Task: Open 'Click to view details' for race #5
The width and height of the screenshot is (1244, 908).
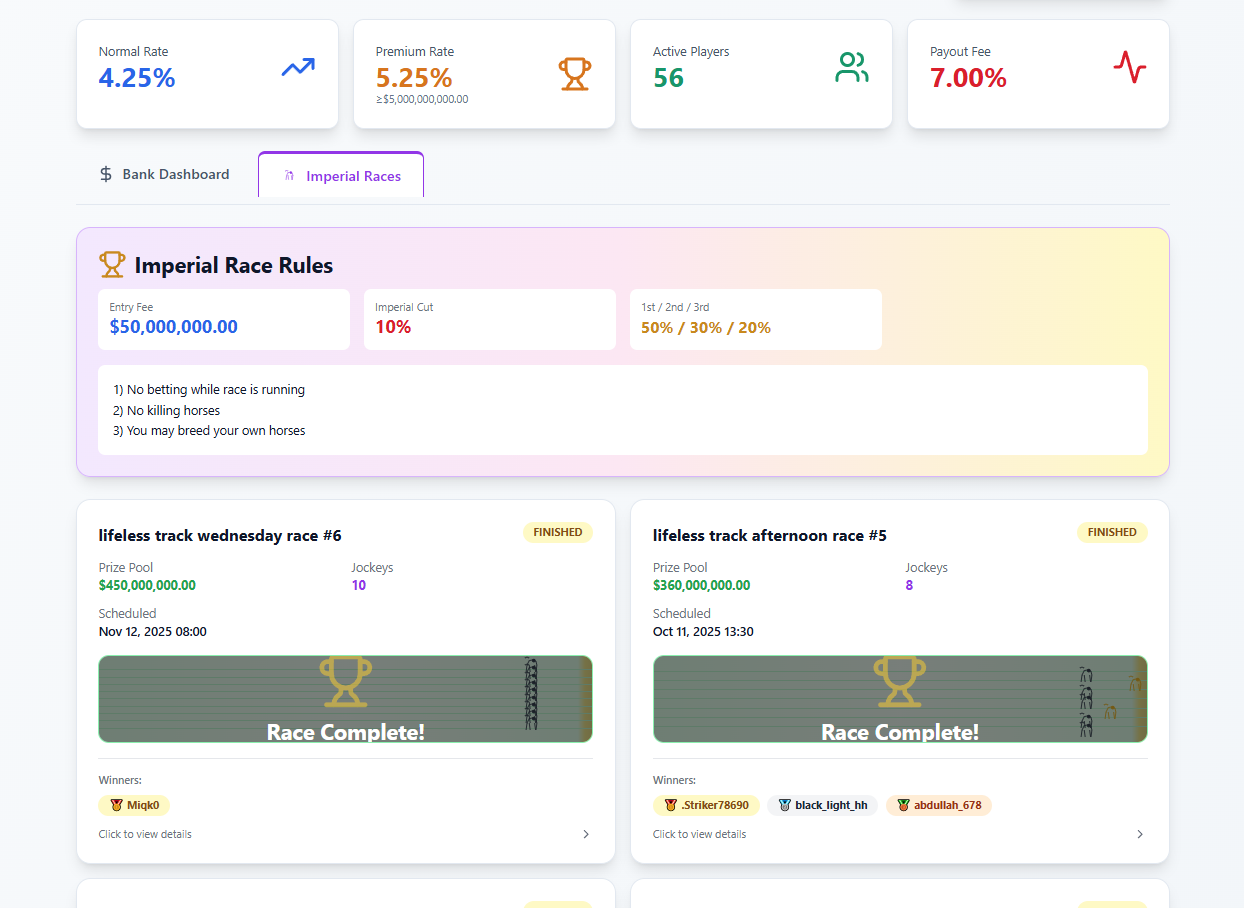Action: [x=699, y=834]
